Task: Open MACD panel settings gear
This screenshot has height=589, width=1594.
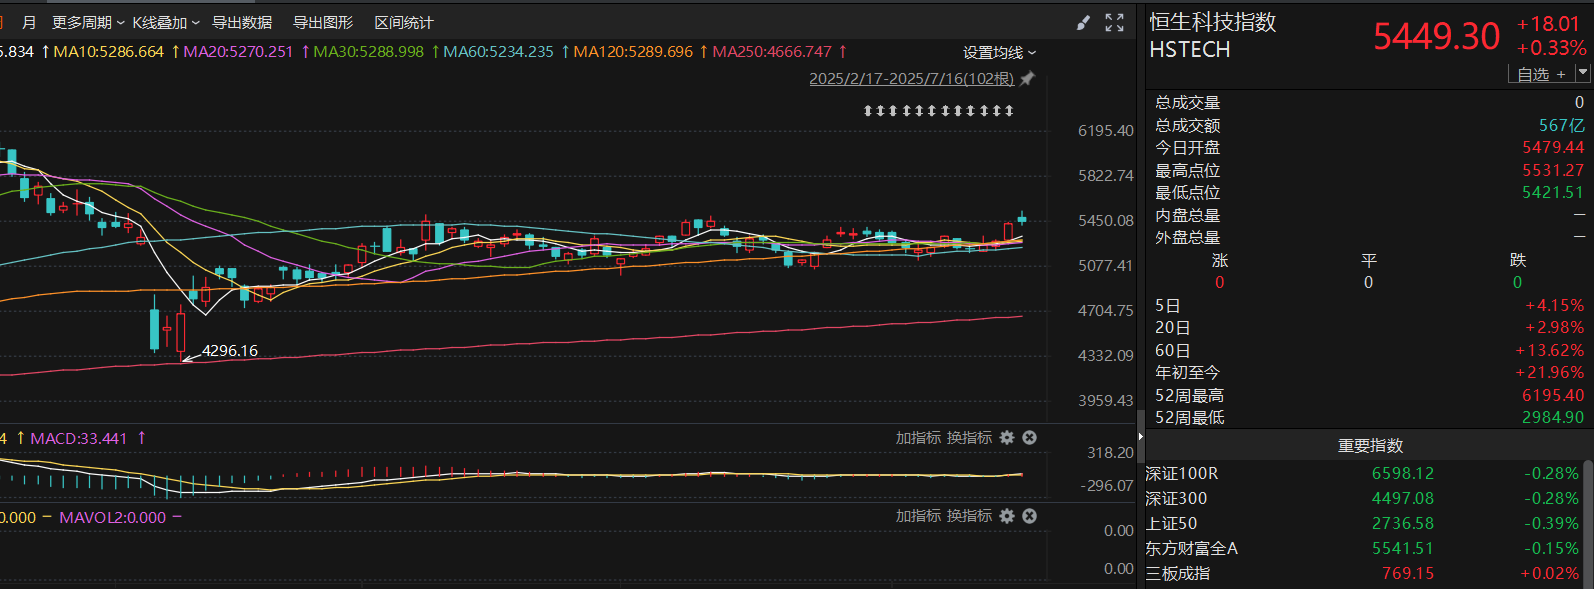Action: point(1007,438)
